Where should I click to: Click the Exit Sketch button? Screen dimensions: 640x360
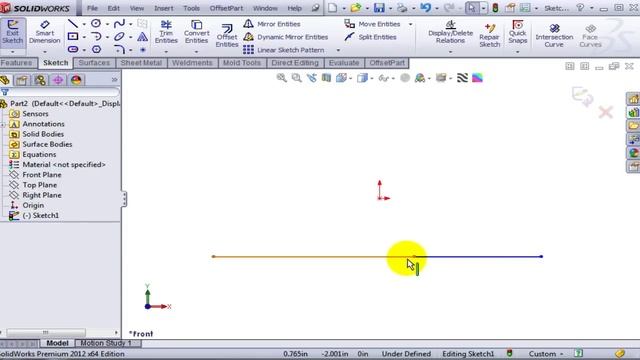[12, 32]
